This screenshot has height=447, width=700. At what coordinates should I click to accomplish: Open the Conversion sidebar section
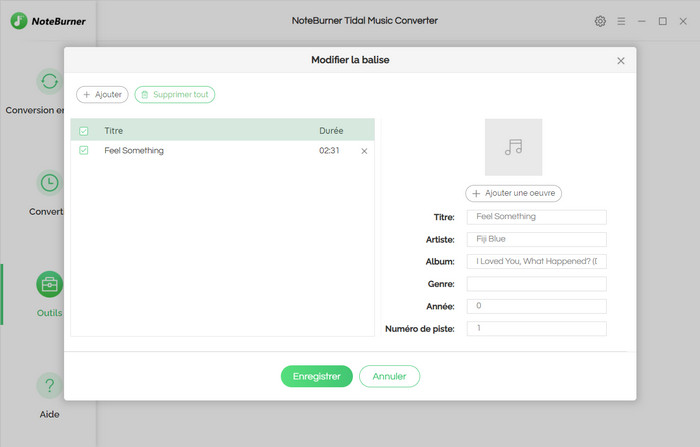click(x=49, y=81)
